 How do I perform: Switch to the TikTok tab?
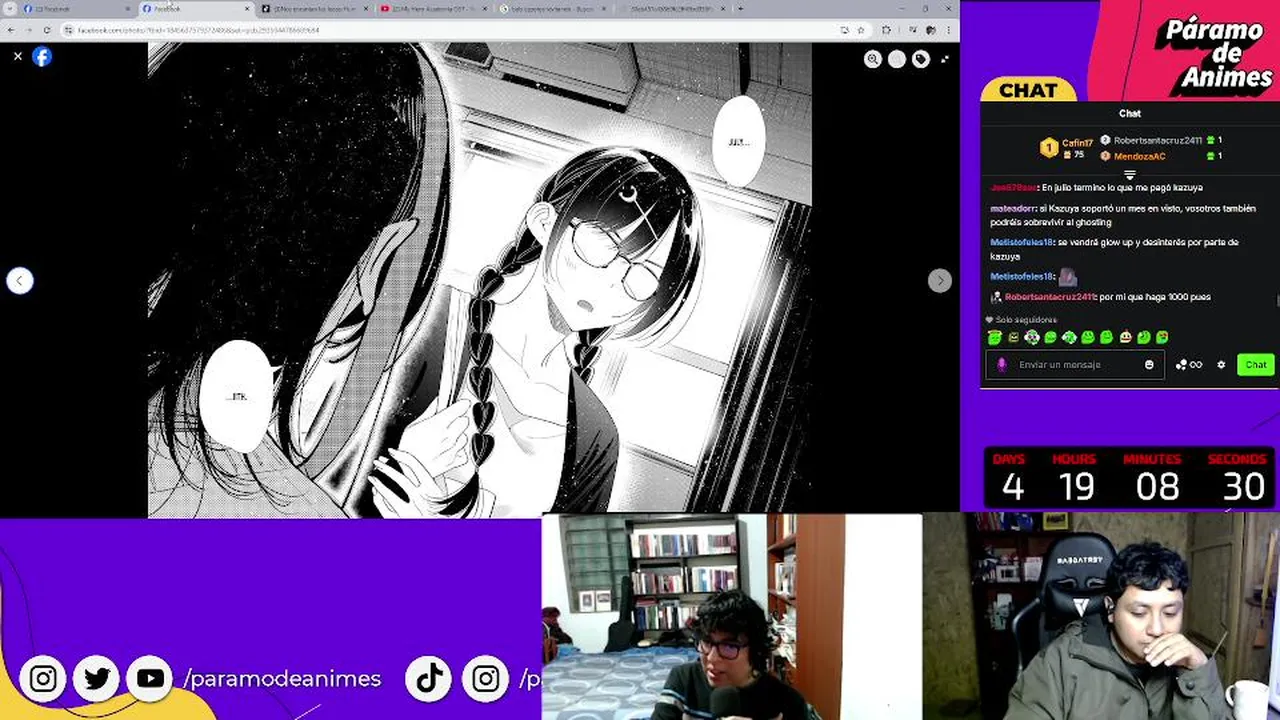(315, 9)
